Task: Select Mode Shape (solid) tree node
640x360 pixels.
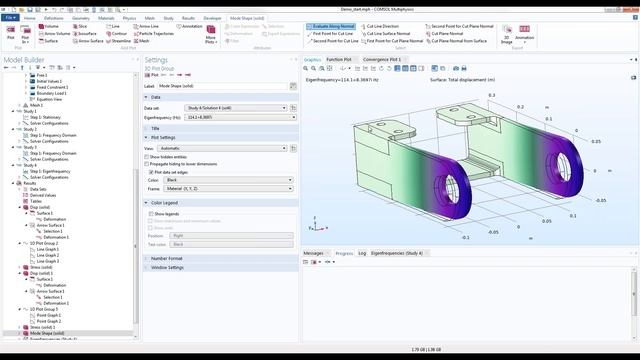Action: pyautogui.click(x=47, y=333)
